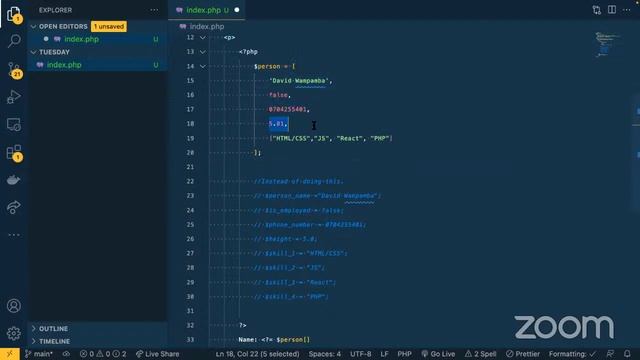Viewport: 640px width, 360px height.
Task: Click 1 unsaved badge
Action: [x=109, y=27]
